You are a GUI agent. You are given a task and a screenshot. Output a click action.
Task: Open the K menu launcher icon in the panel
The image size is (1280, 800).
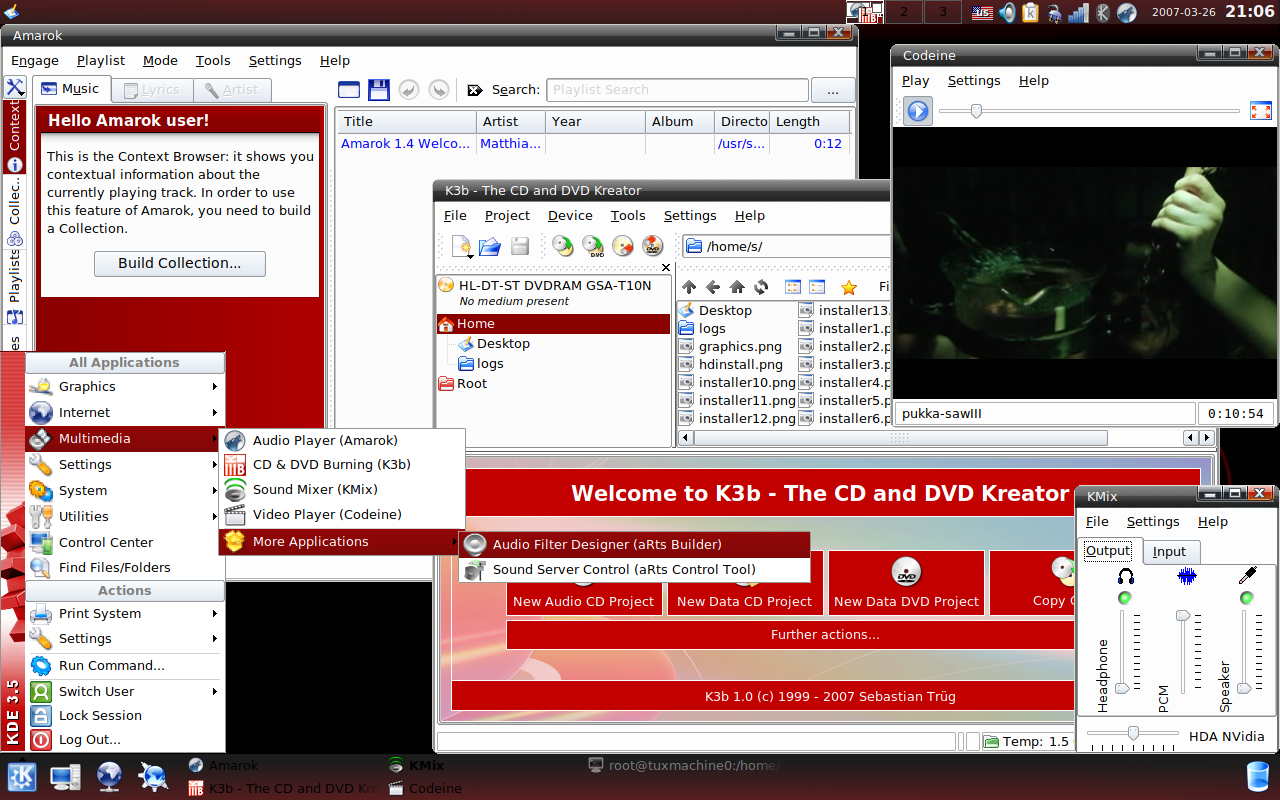point(22,777)
